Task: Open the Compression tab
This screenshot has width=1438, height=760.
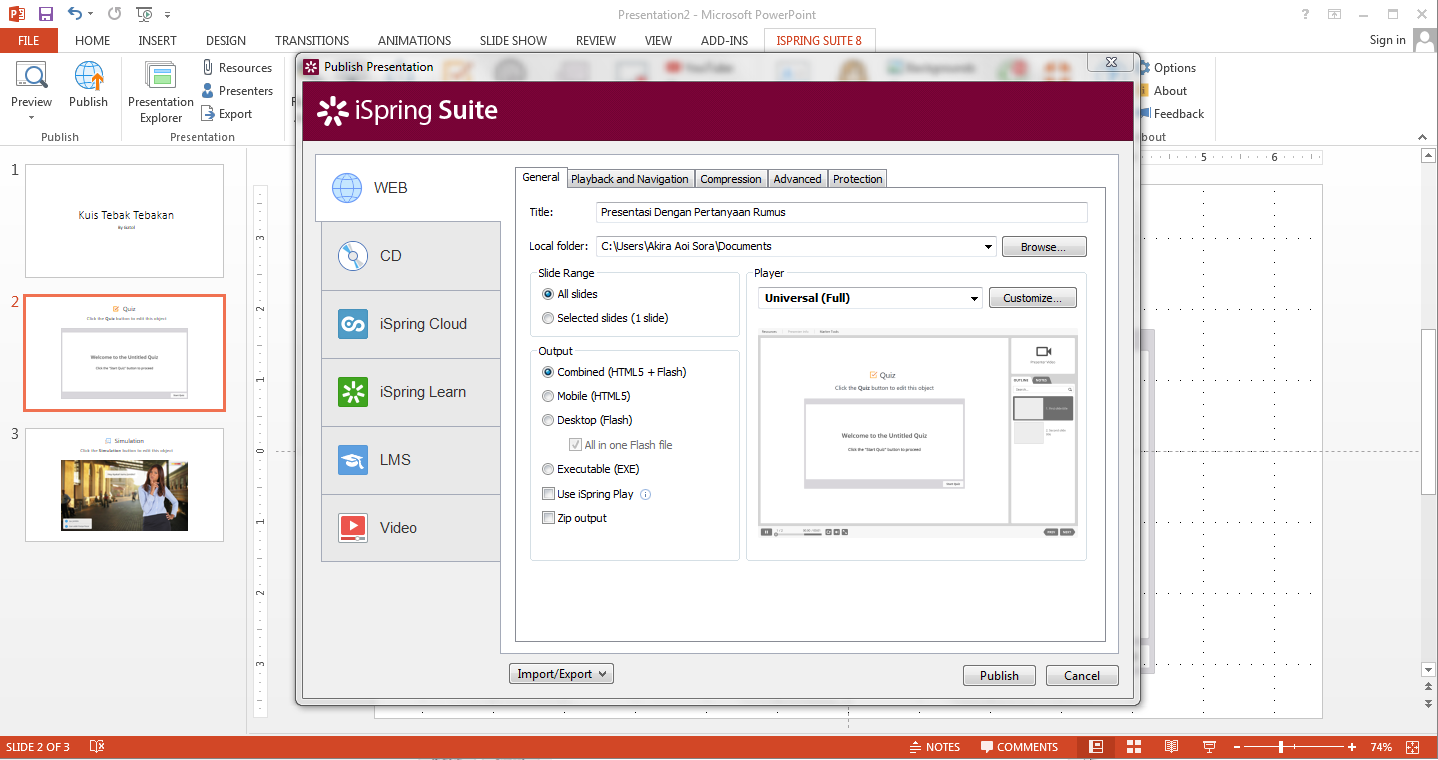Action: [731, 179]
